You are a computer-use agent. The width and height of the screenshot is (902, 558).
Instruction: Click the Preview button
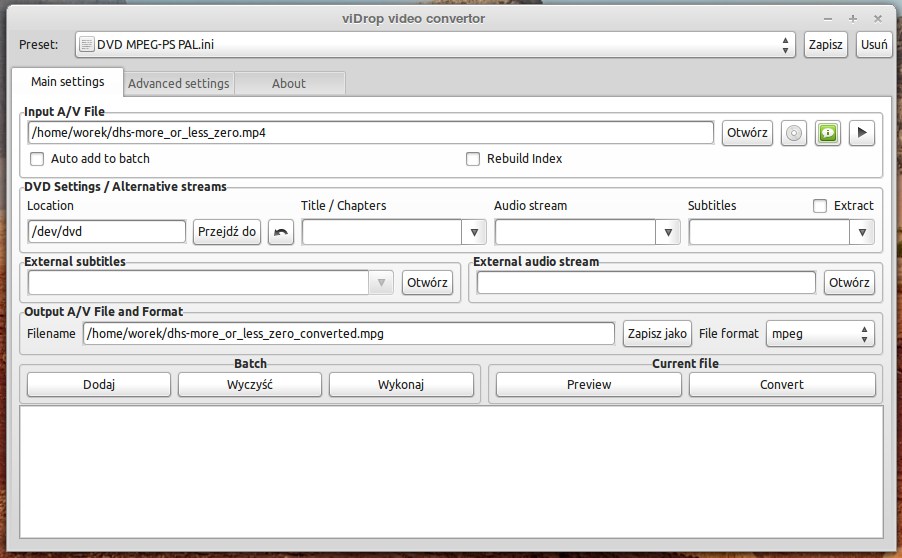pyautogui.click(x=589, y=384)
